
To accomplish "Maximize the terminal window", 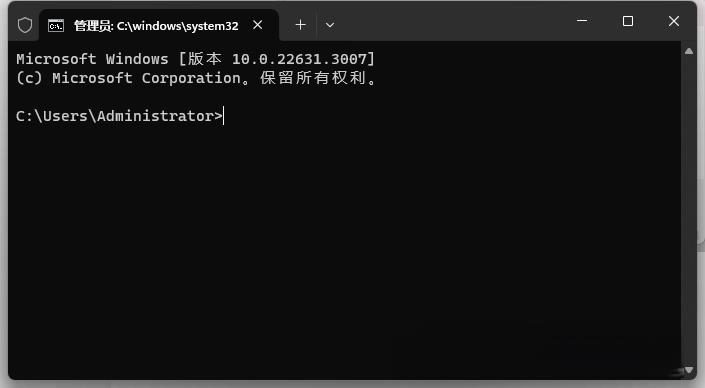I will click(x=628, y=21).
